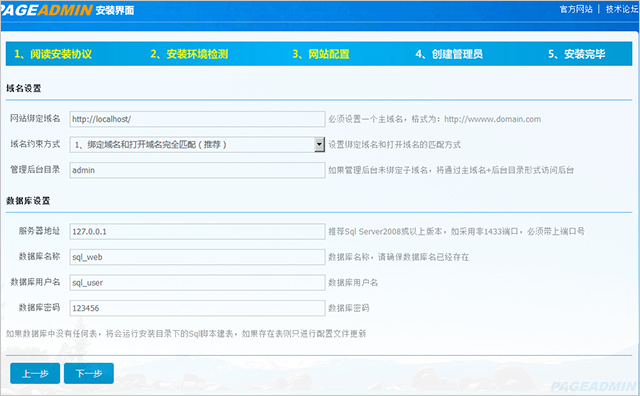Open the 技术论坛 link in header
This screenshot has width=640, height=396.
click(622, 9)
